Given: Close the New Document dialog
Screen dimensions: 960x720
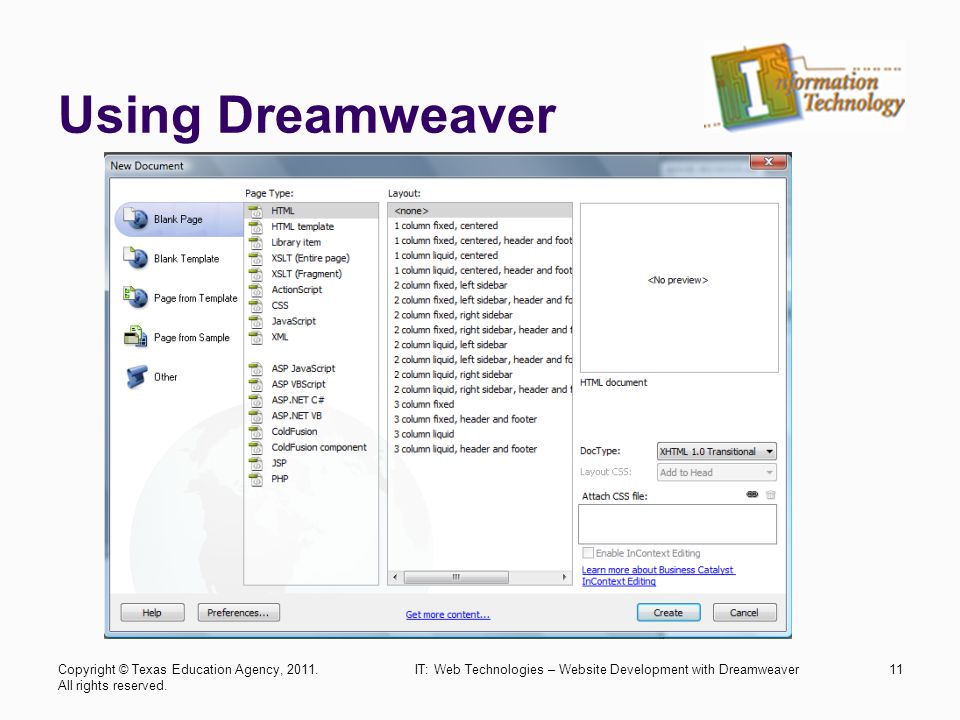Looking at the screenshot, I should click(x=769, y=162).
